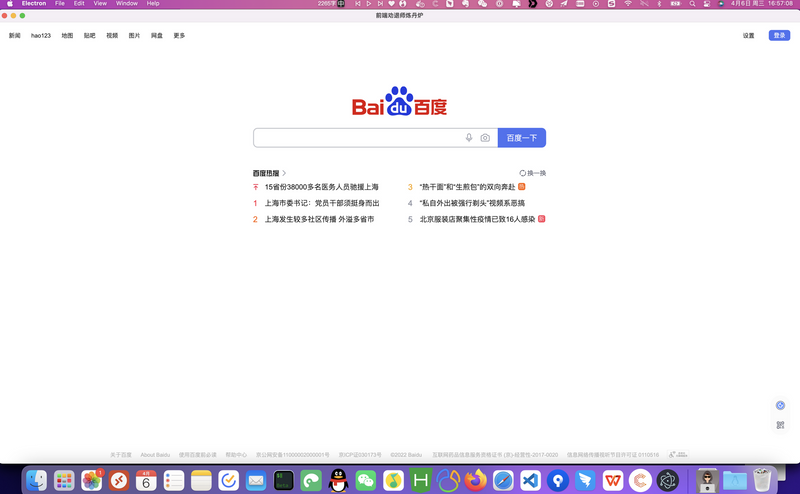Click the Spotlight search icon in menu bar
The height and width of the screenshot is (494, 800).
coord(692,4)
